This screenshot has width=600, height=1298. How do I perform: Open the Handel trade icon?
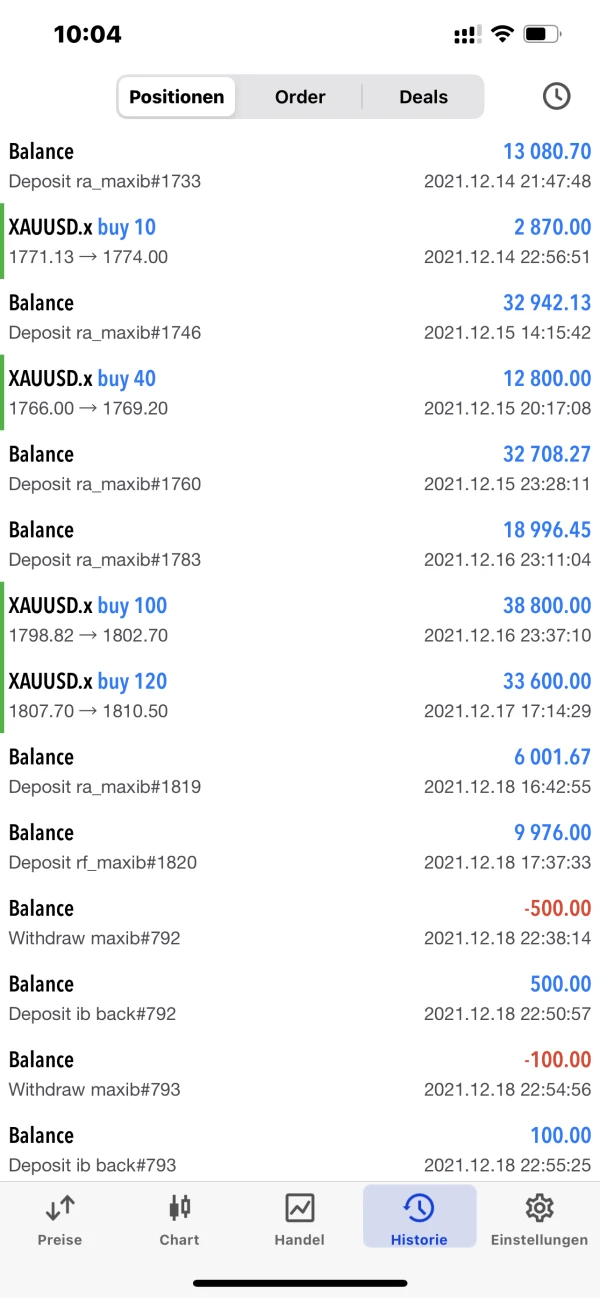[300, 1208]
